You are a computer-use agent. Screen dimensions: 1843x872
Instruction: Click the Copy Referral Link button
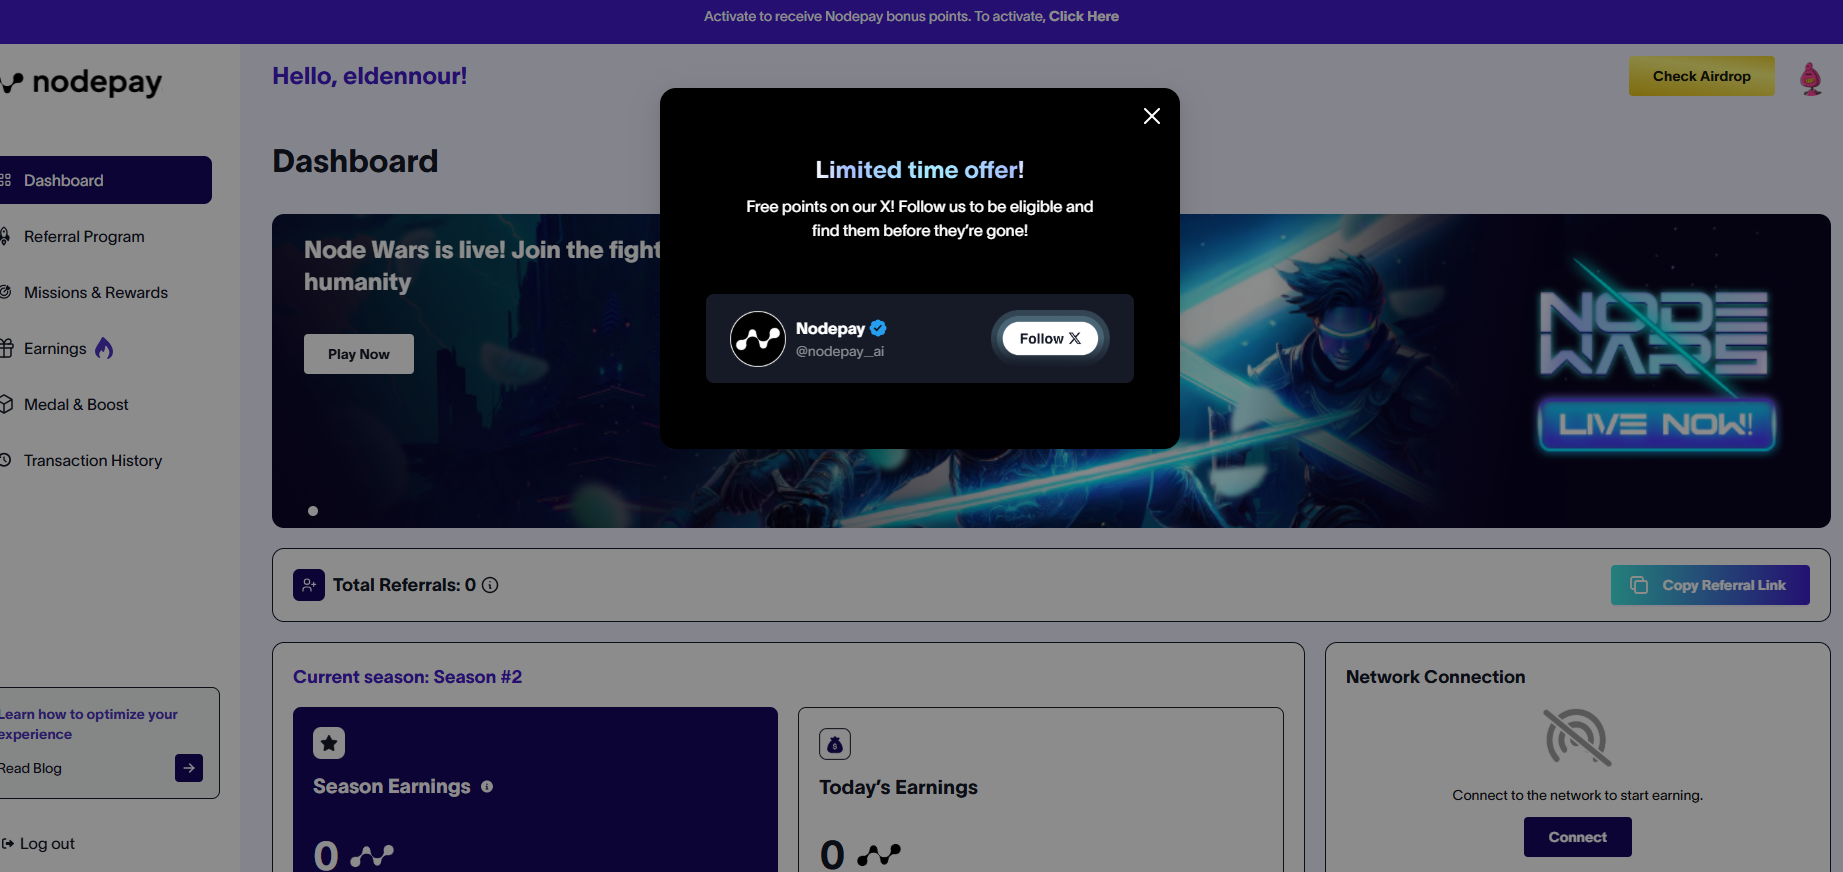pos(1709,586)
